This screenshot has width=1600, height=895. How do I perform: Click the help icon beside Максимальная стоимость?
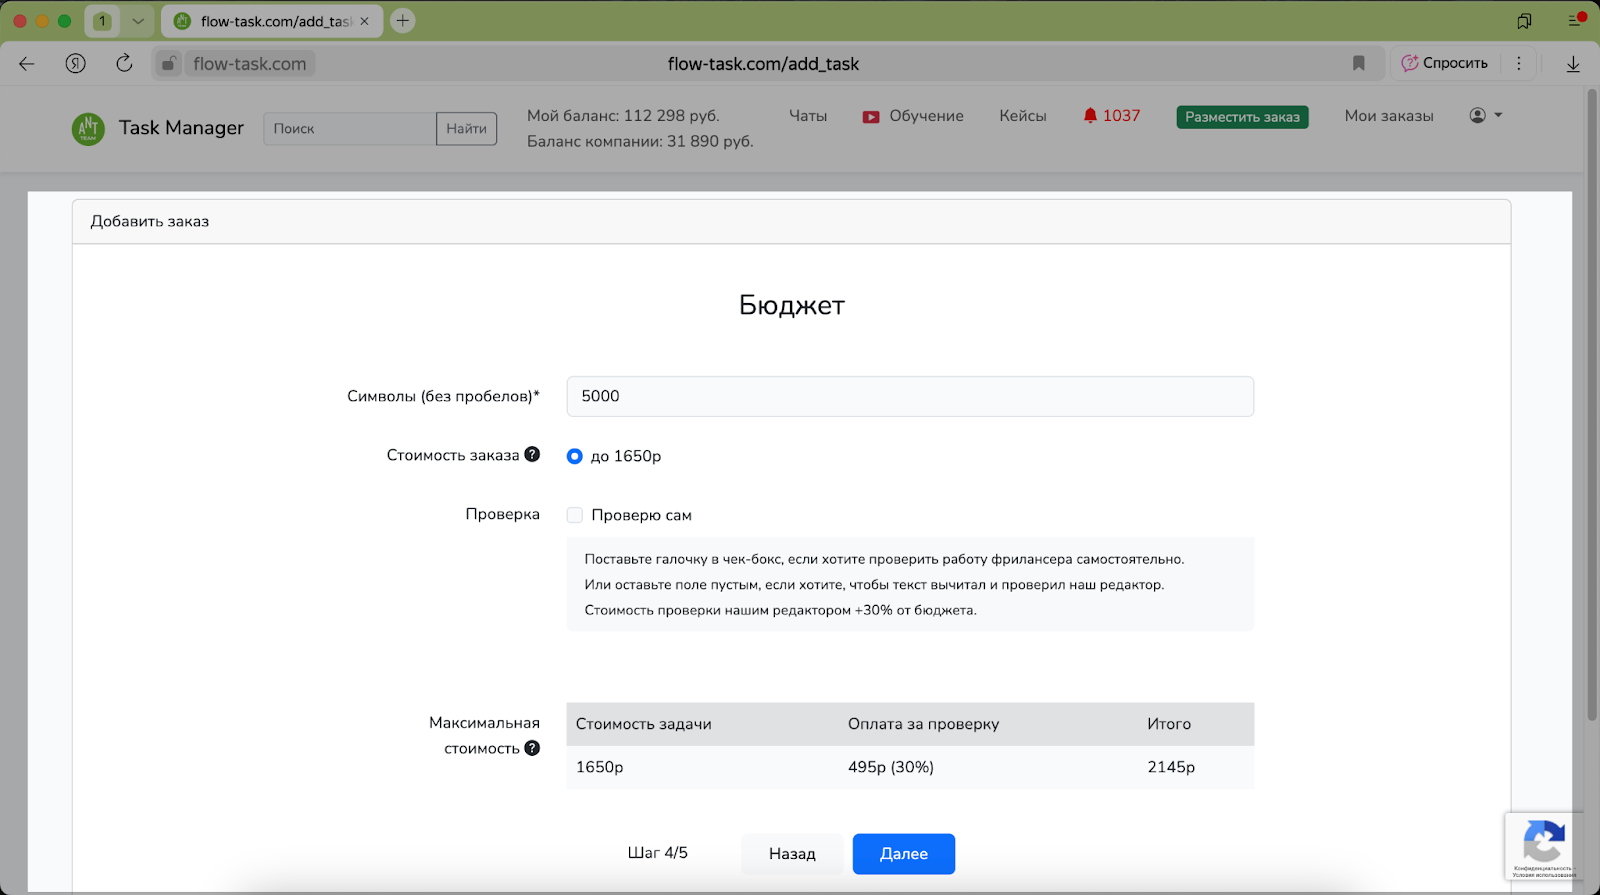(532, 748)
